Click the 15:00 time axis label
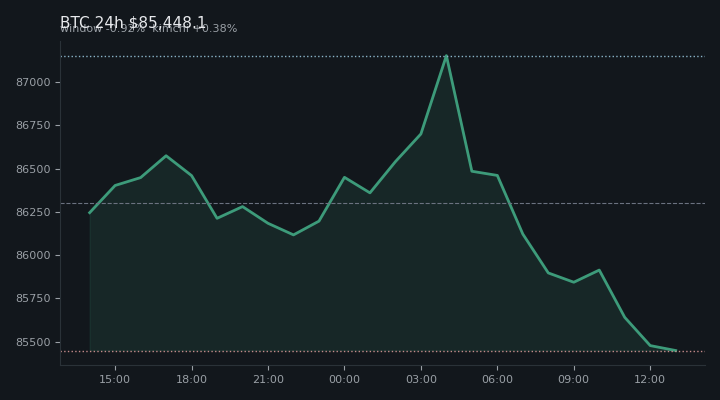This screenshot has width=720, height=400. pyautogui.click(x=115, y=379)
